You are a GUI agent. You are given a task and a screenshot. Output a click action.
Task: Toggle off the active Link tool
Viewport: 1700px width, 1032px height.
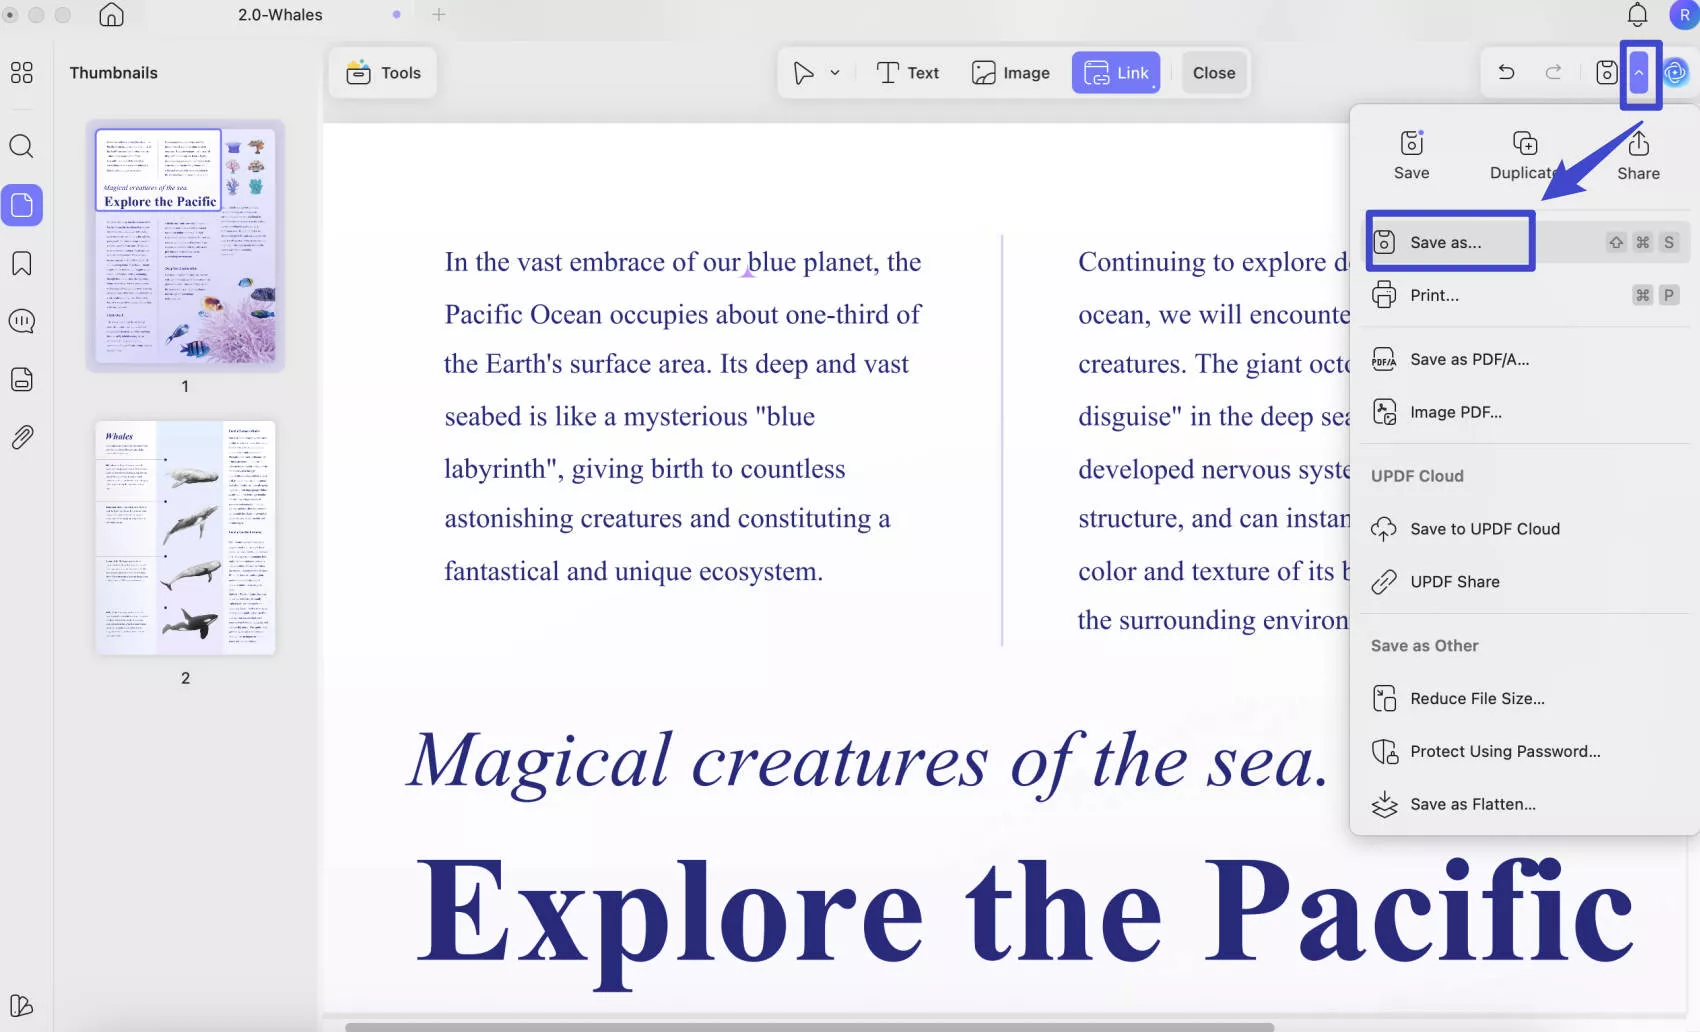pyautogui.click(x=1115, y=72)
